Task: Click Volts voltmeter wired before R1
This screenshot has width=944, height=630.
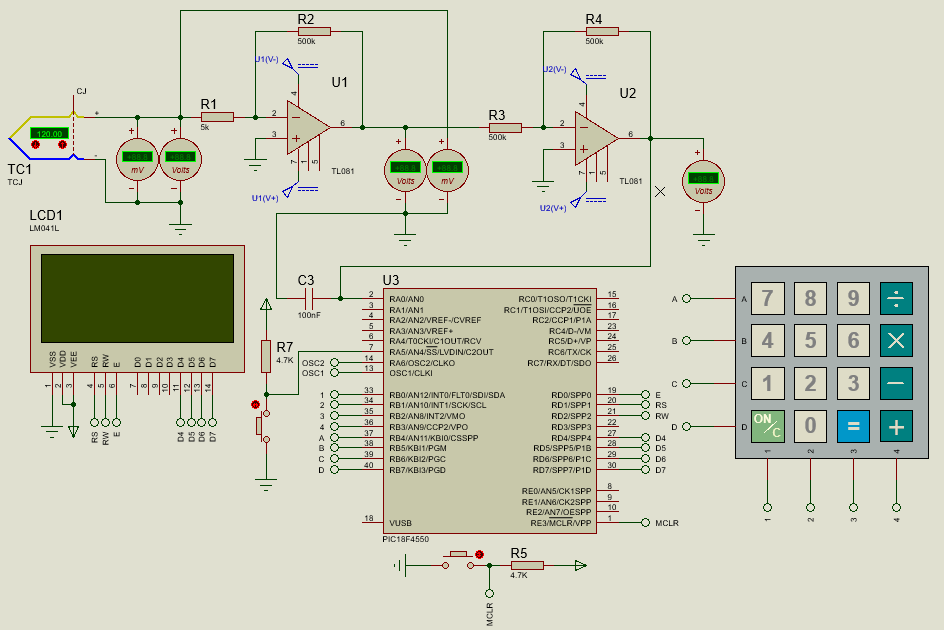Action: point(180,160)
